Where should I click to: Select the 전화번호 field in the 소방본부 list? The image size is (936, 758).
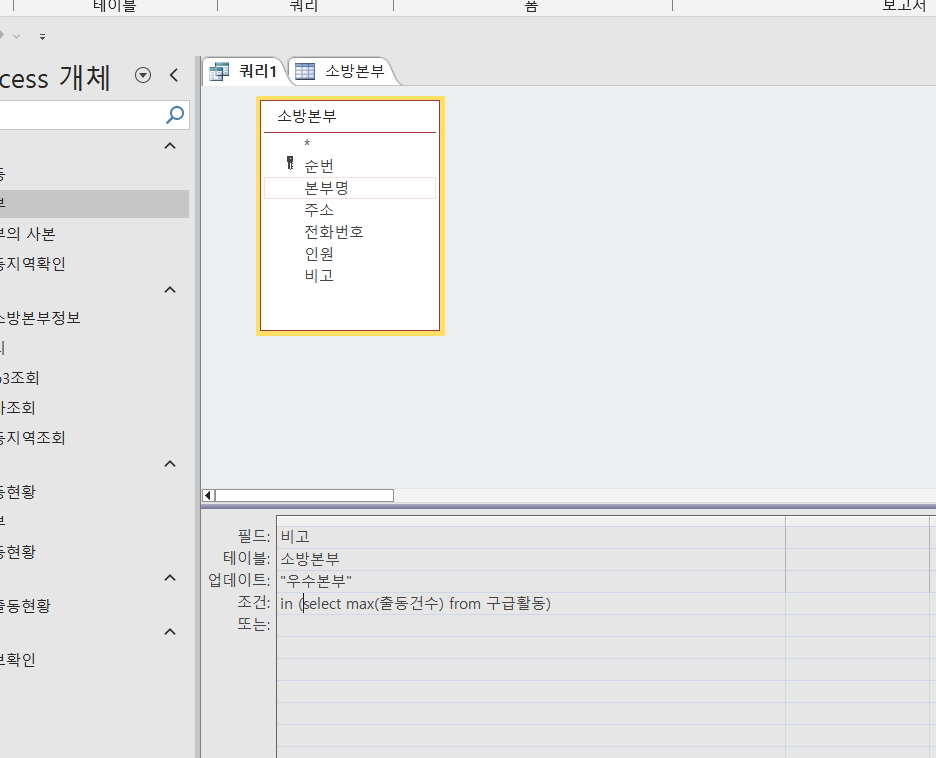(x=334, y=232)
